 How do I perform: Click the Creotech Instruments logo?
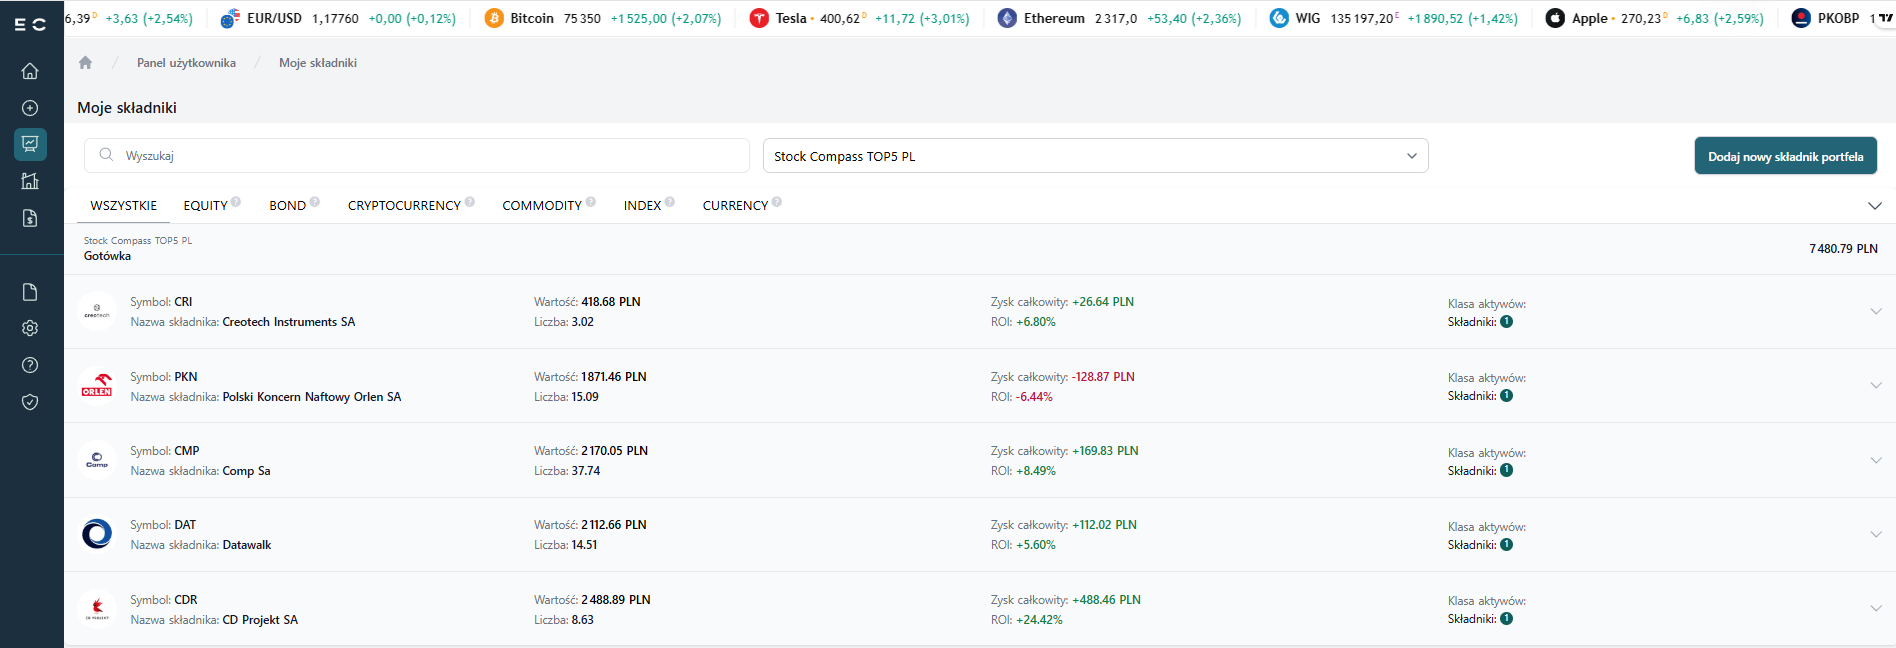click(x=97, y=311)
